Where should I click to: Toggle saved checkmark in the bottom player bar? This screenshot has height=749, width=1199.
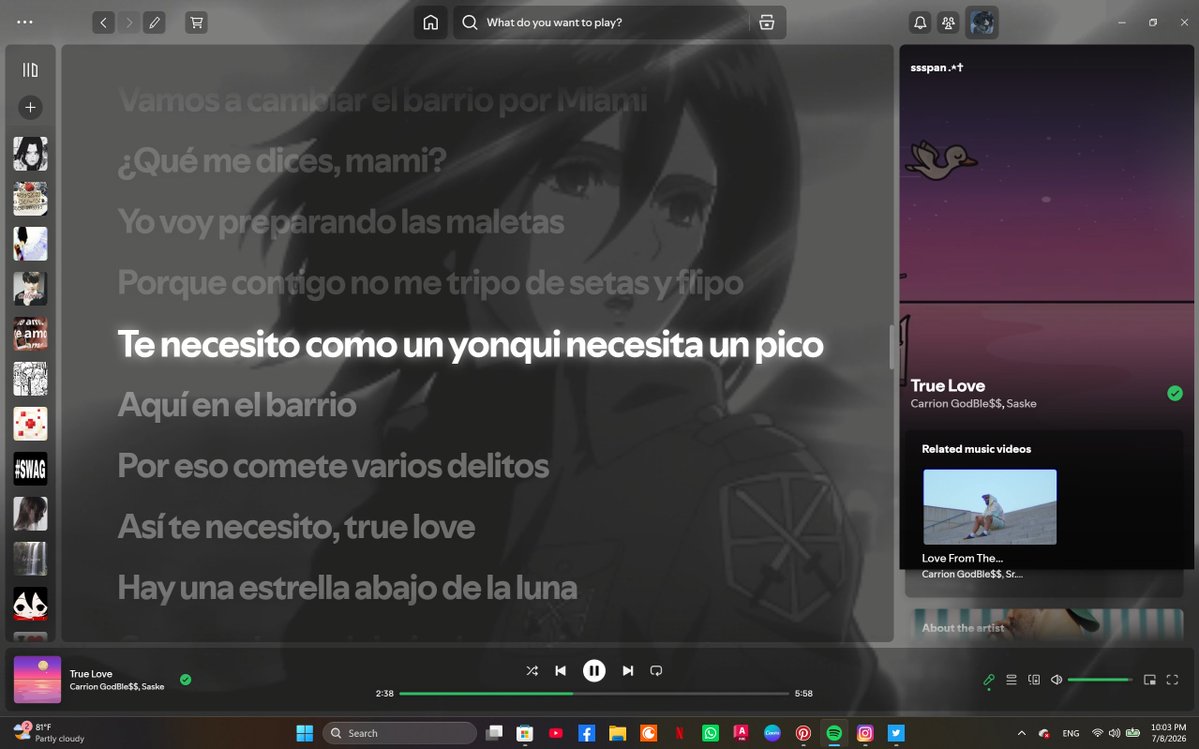click(185, 679)
